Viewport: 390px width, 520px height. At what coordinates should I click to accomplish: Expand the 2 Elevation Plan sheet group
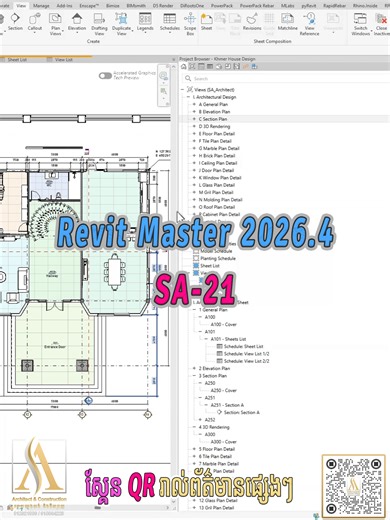pyautogui.click(x=194, y=368)
